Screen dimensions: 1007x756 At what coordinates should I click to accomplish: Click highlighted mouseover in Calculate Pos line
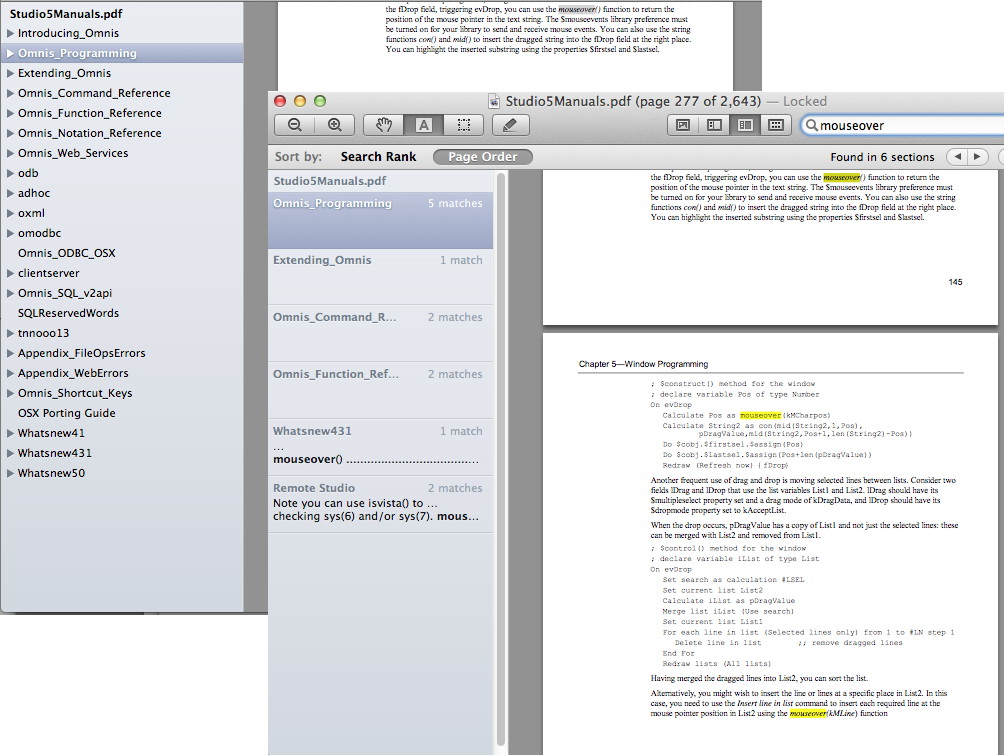click(x=760, y=415)
